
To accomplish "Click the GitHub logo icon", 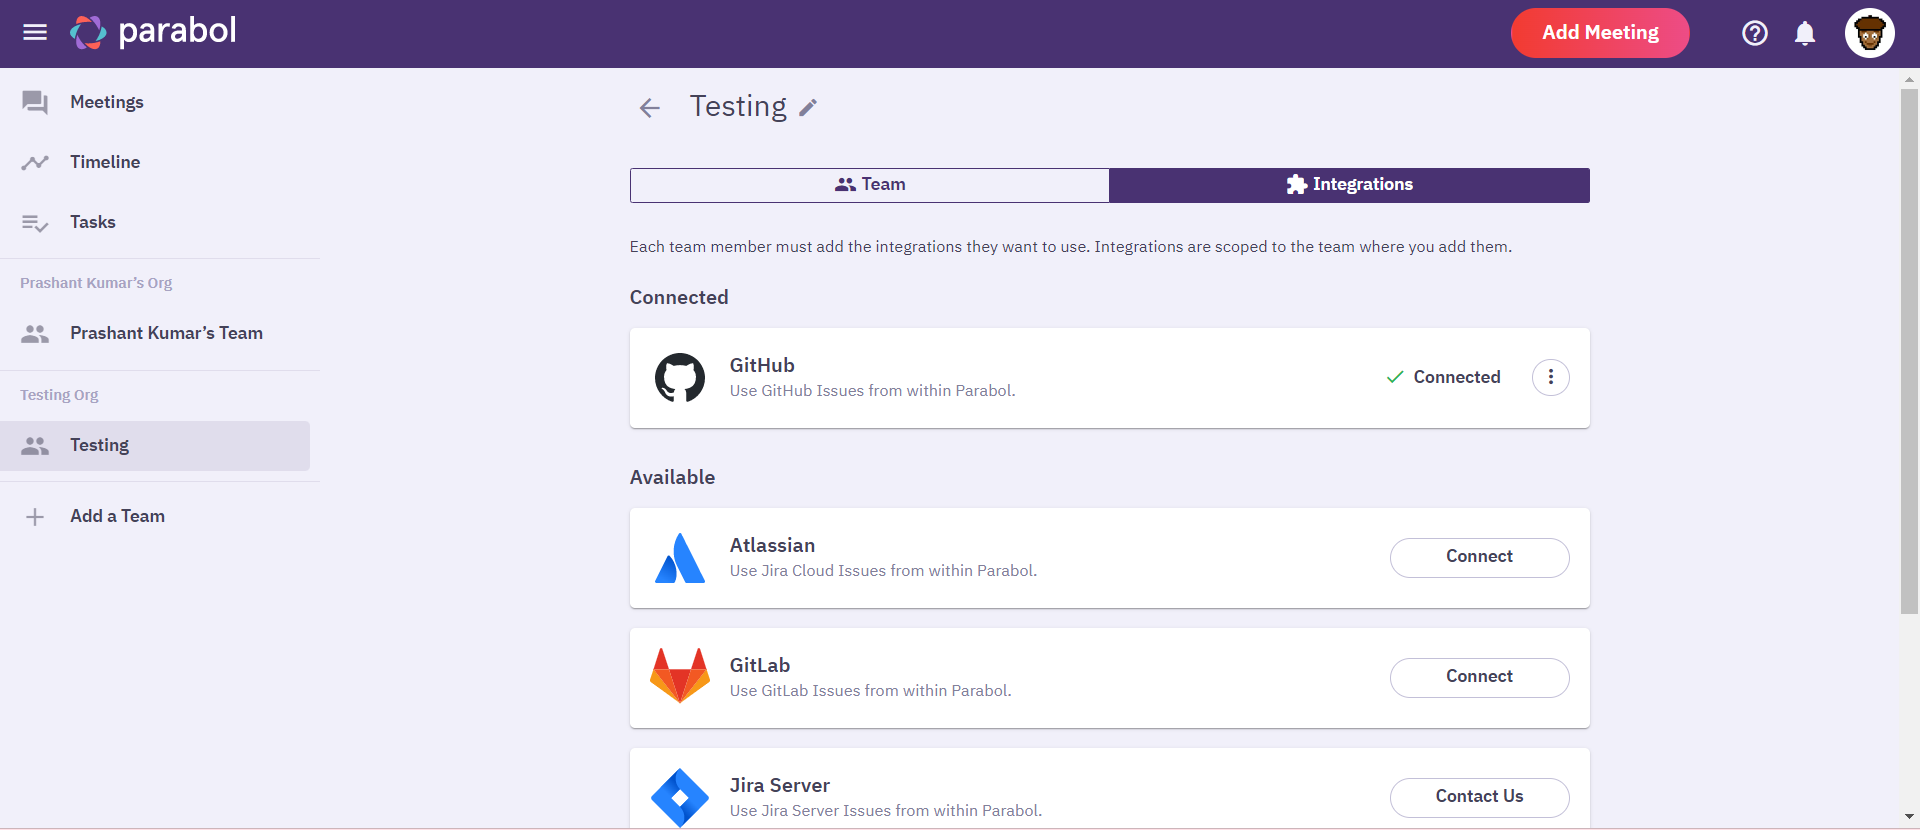I will click(x=680, y=378).
